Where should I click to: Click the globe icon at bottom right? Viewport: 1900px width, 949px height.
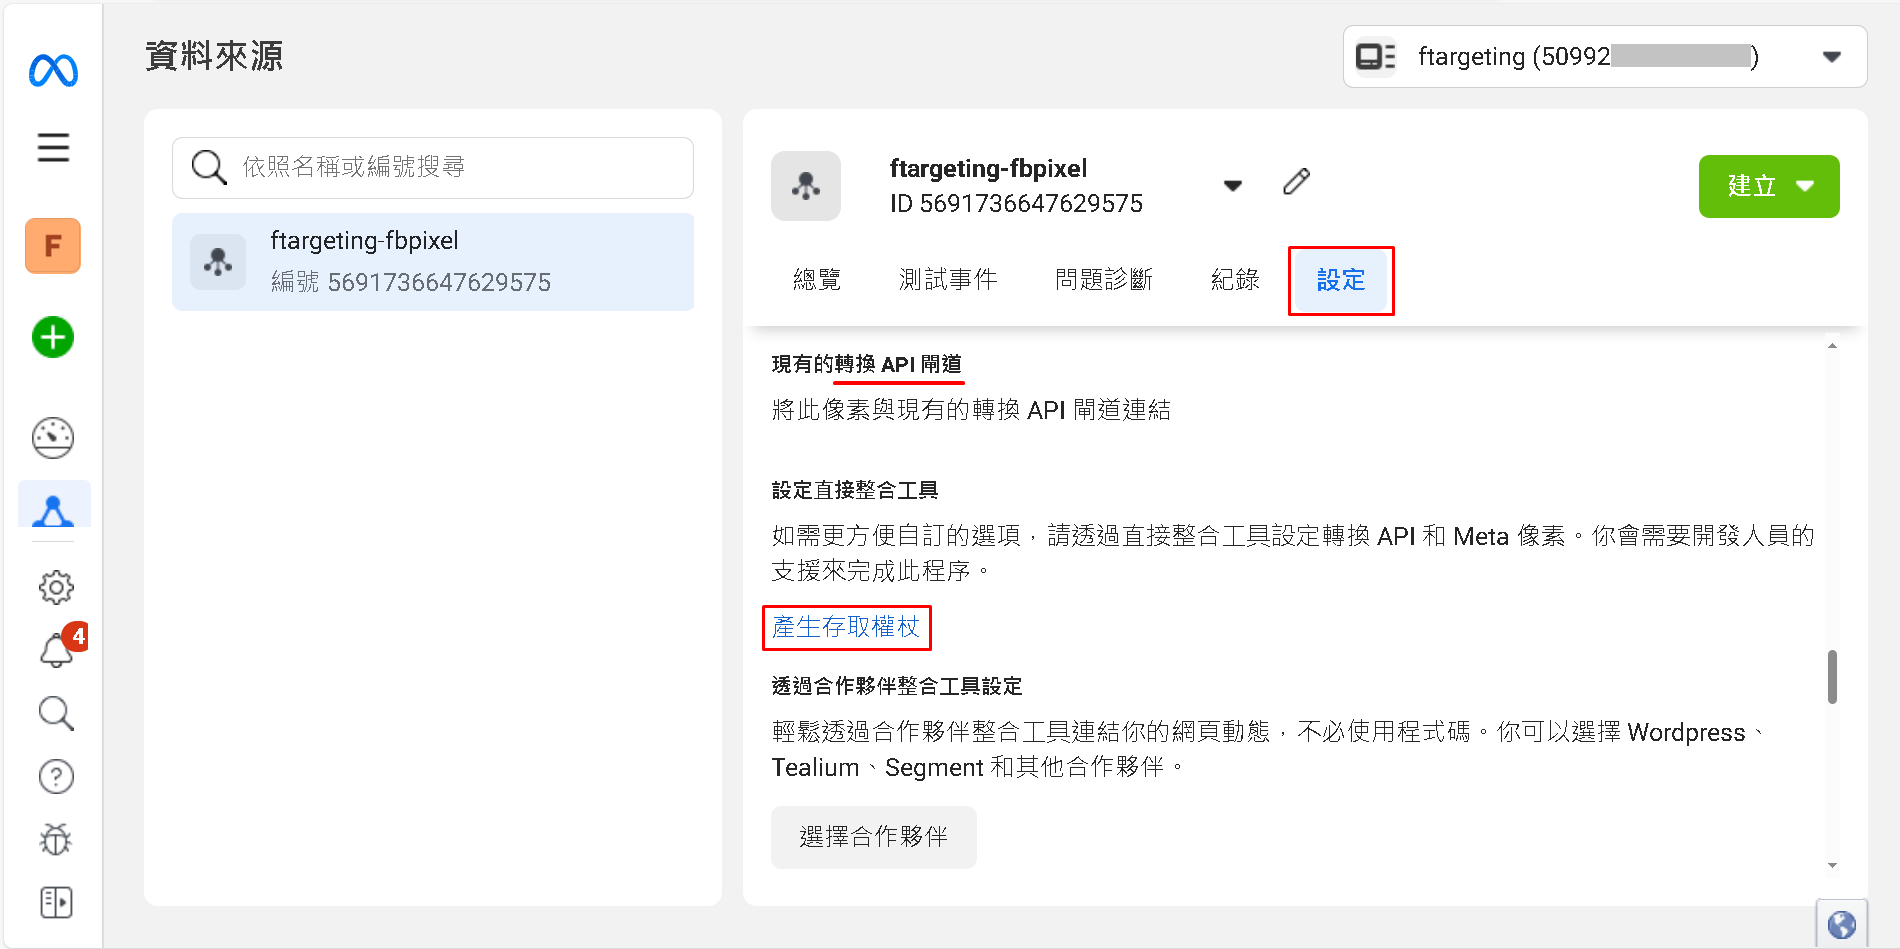(1842, 925)
